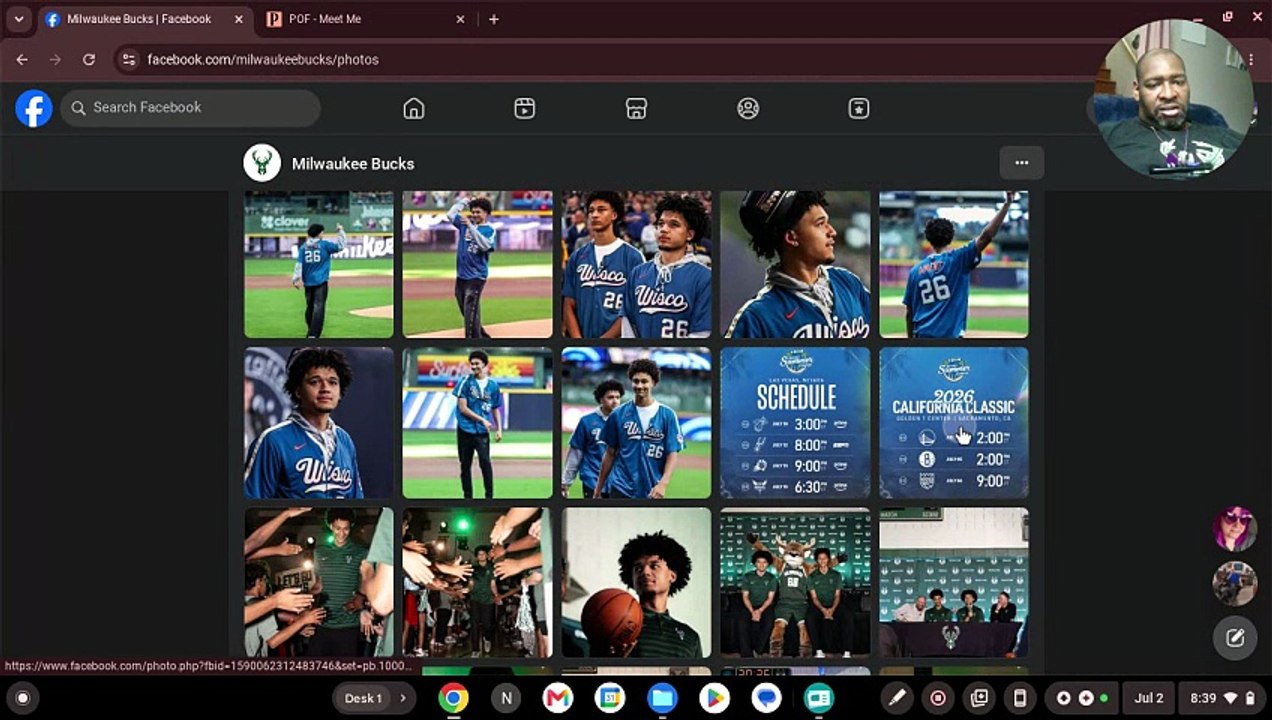Screen dimensions: 1272x720
Task: Open the Jul 2 calendar date
Action: click(1149, 698)
